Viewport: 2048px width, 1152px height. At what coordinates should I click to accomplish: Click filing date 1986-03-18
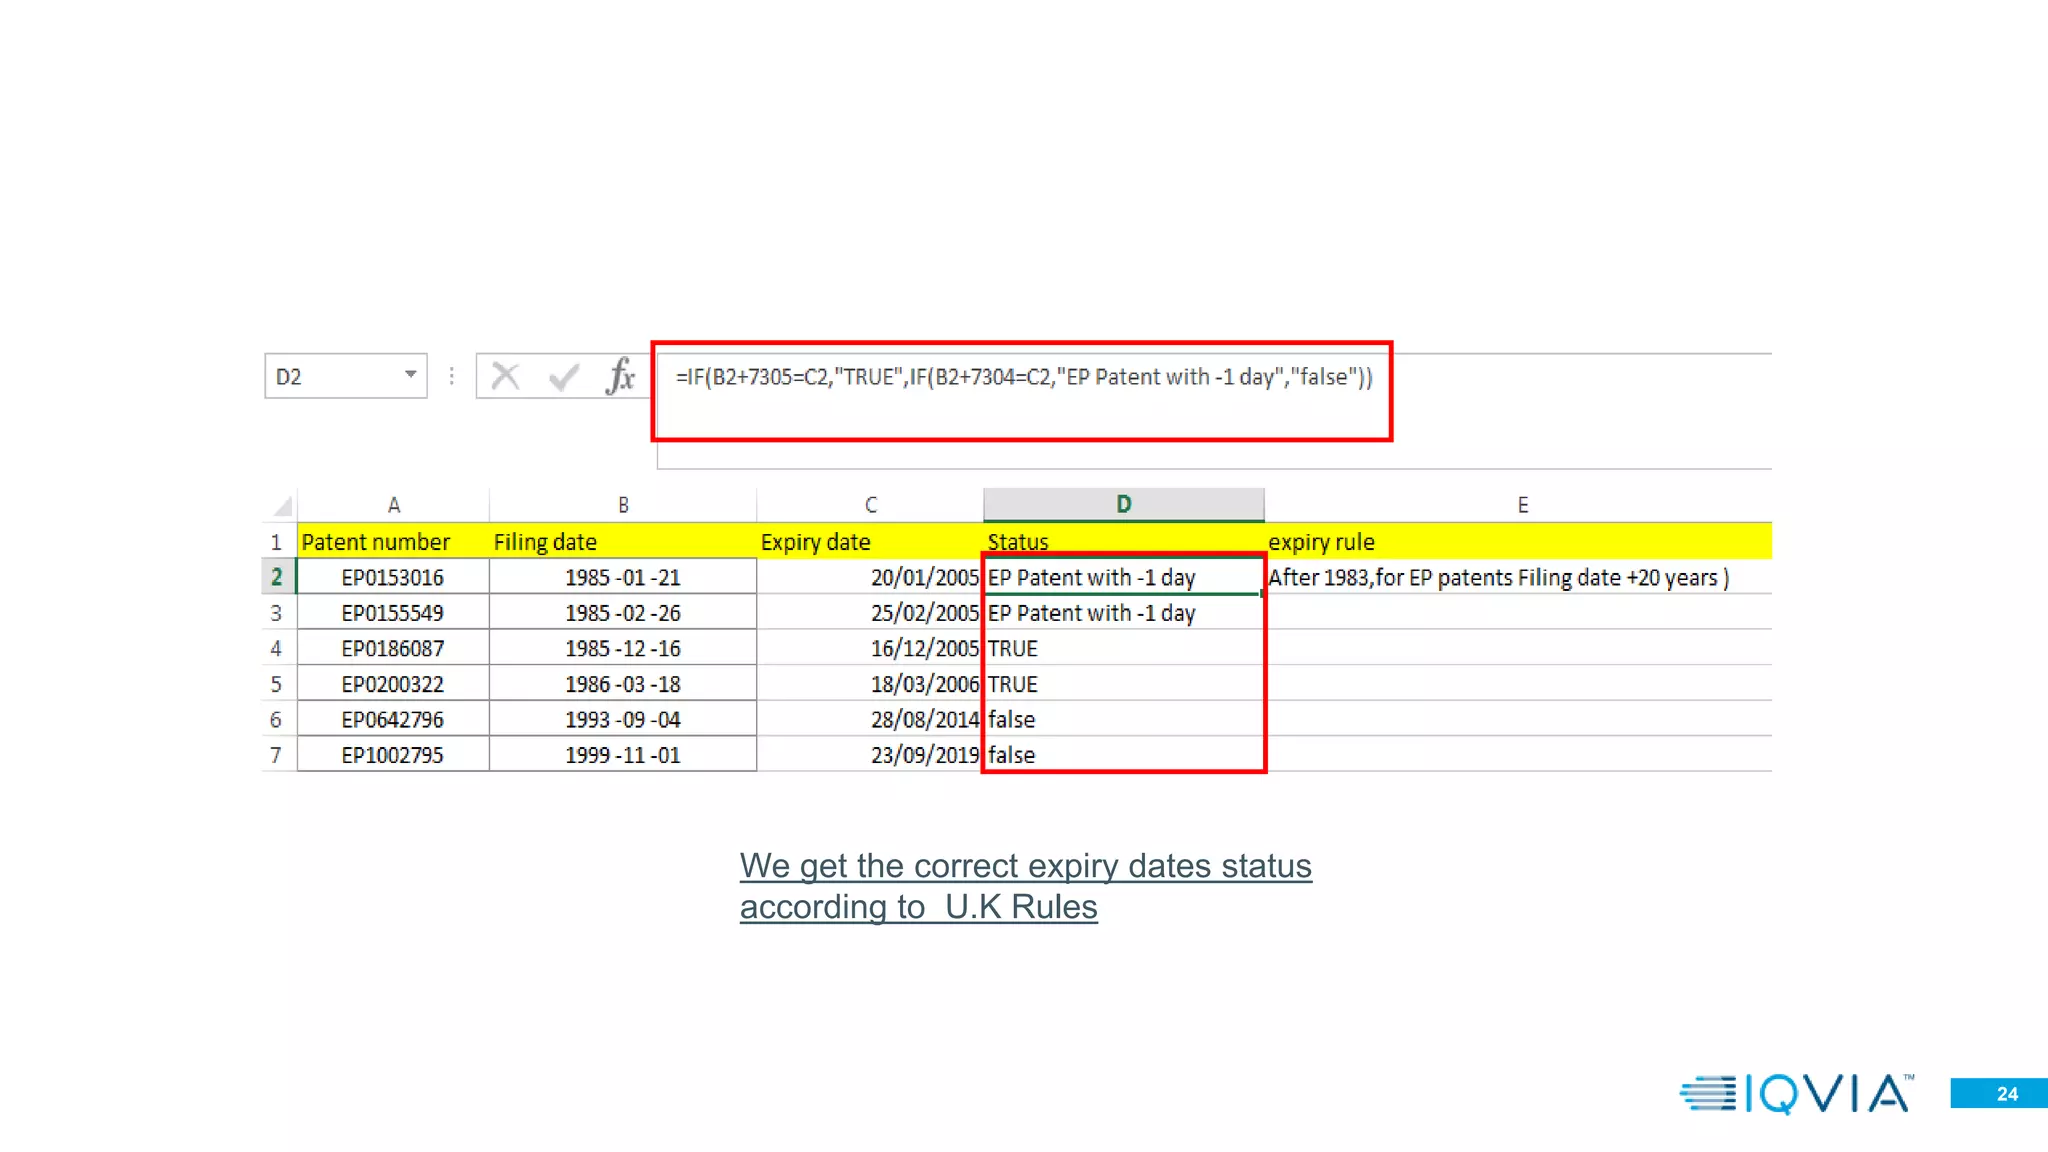[623, 684]
